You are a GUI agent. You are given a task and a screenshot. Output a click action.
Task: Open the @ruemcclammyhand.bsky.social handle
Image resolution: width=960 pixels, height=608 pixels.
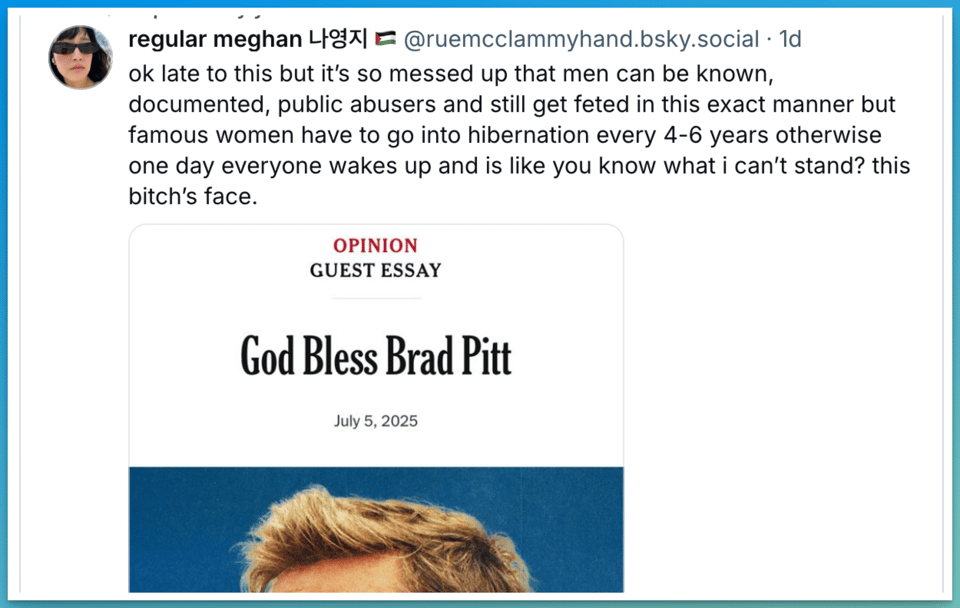pyautogui.click(x=581, y=39)
